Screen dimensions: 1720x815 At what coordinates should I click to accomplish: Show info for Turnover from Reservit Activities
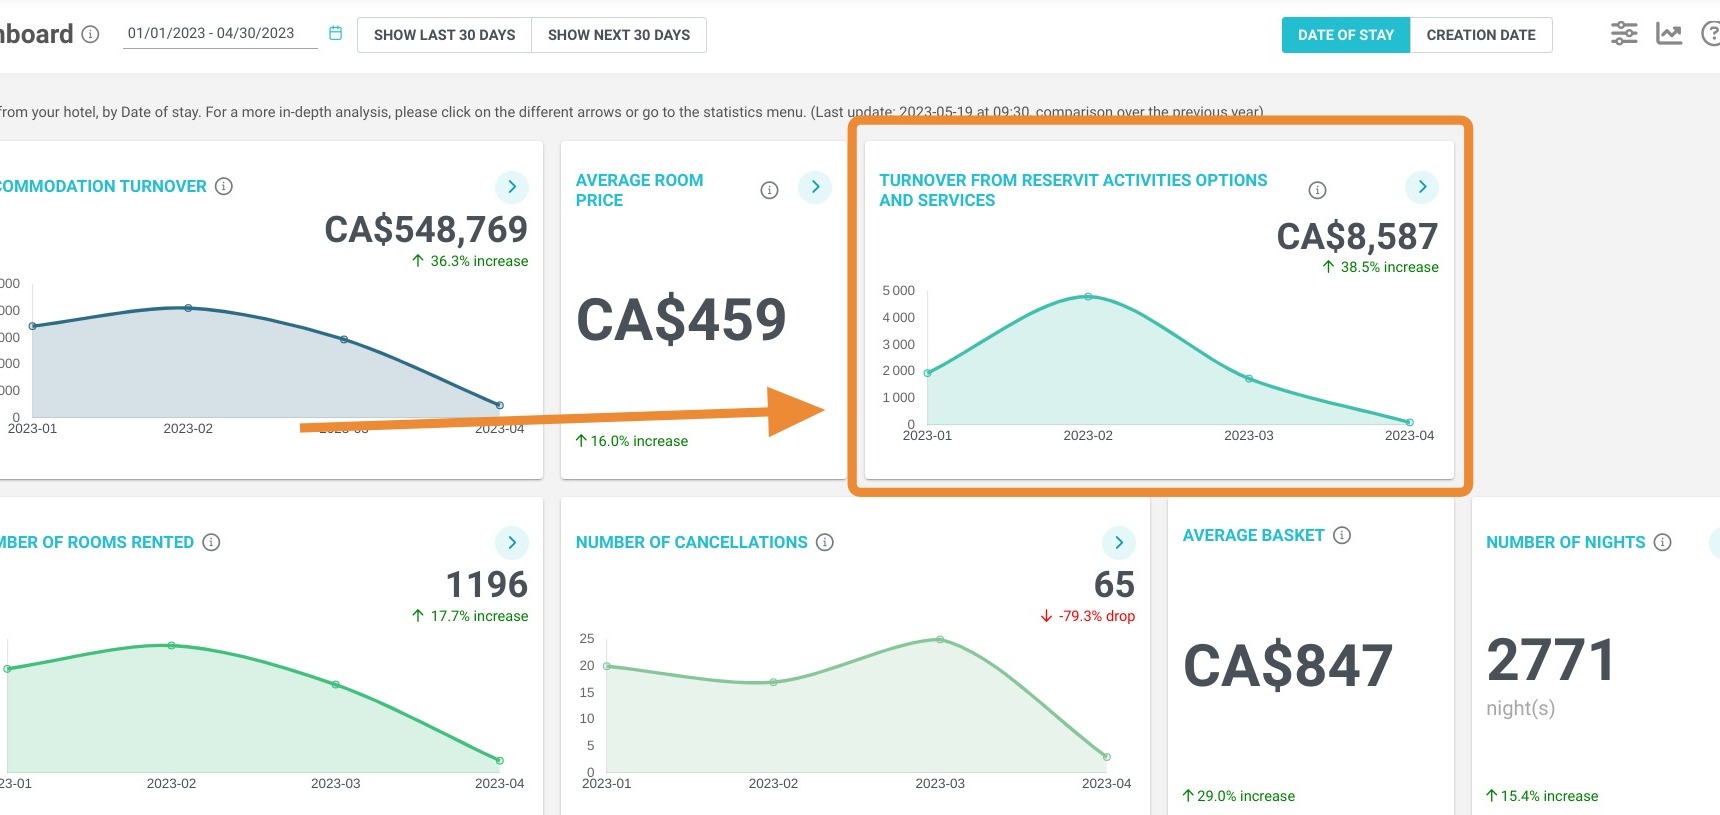[1318, 190]
